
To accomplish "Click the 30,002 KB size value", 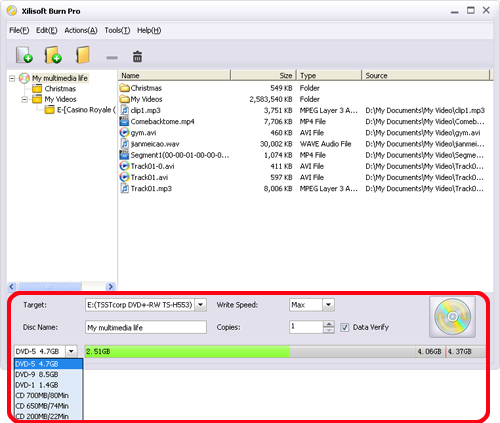I will (276, 144).
